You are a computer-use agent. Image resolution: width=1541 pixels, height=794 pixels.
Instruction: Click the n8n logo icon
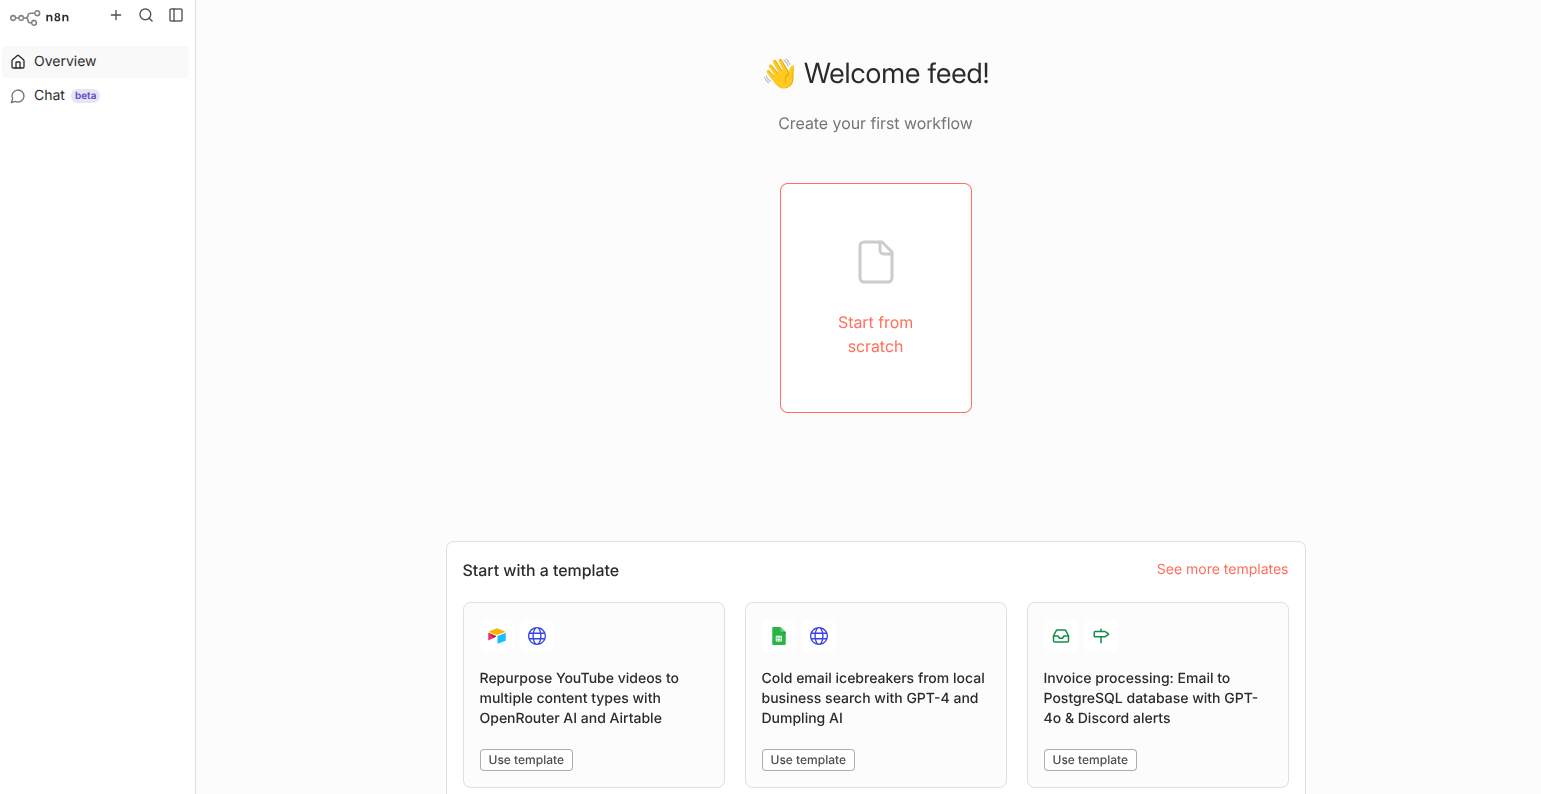tap(25, 17)
